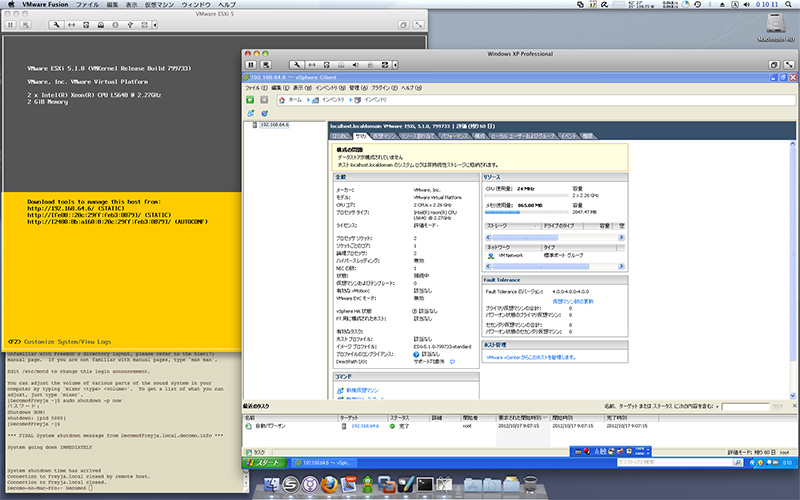This screenshot has width=800, height=500.
Task: Open the wrench settings icon in VM toolbar
Action: point(296,65)
